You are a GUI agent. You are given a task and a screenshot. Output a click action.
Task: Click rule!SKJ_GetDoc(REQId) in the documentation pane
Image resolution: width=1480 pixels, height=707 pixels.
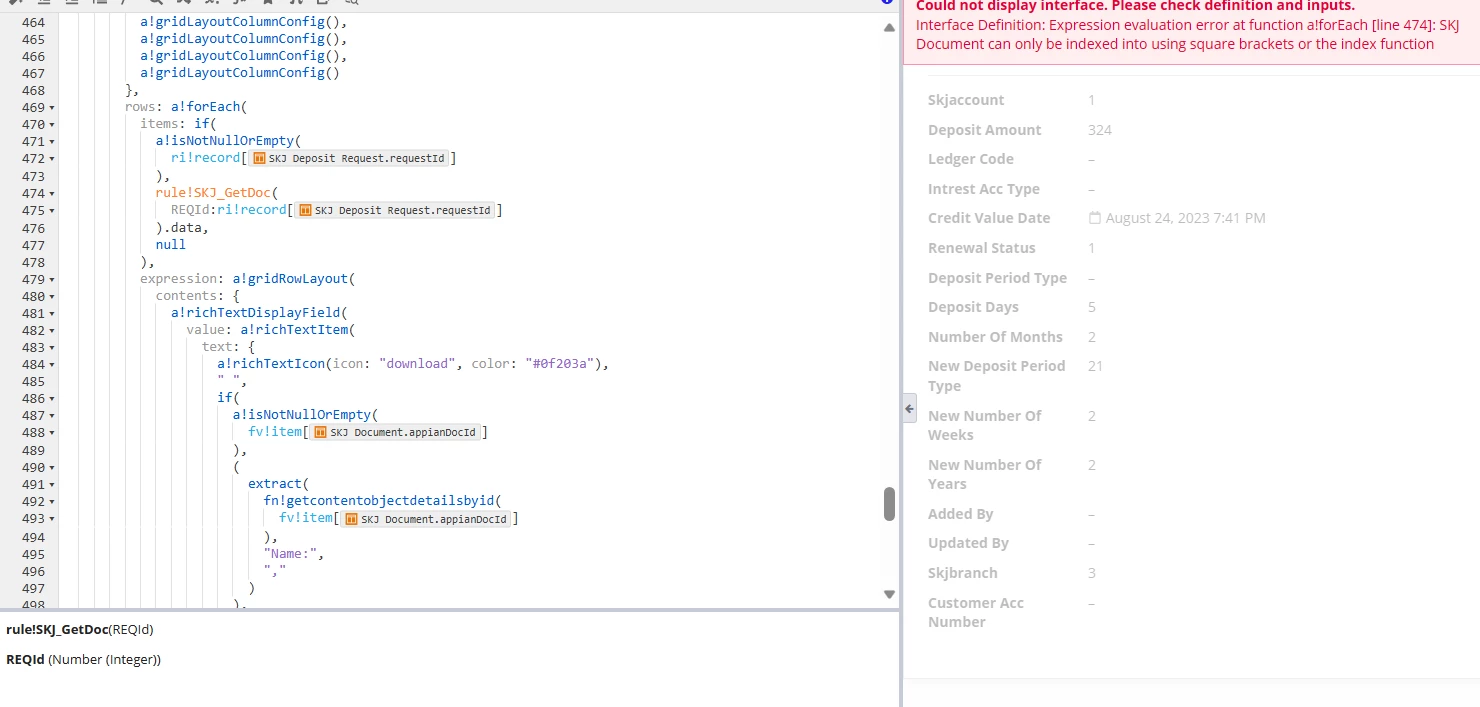80,630
